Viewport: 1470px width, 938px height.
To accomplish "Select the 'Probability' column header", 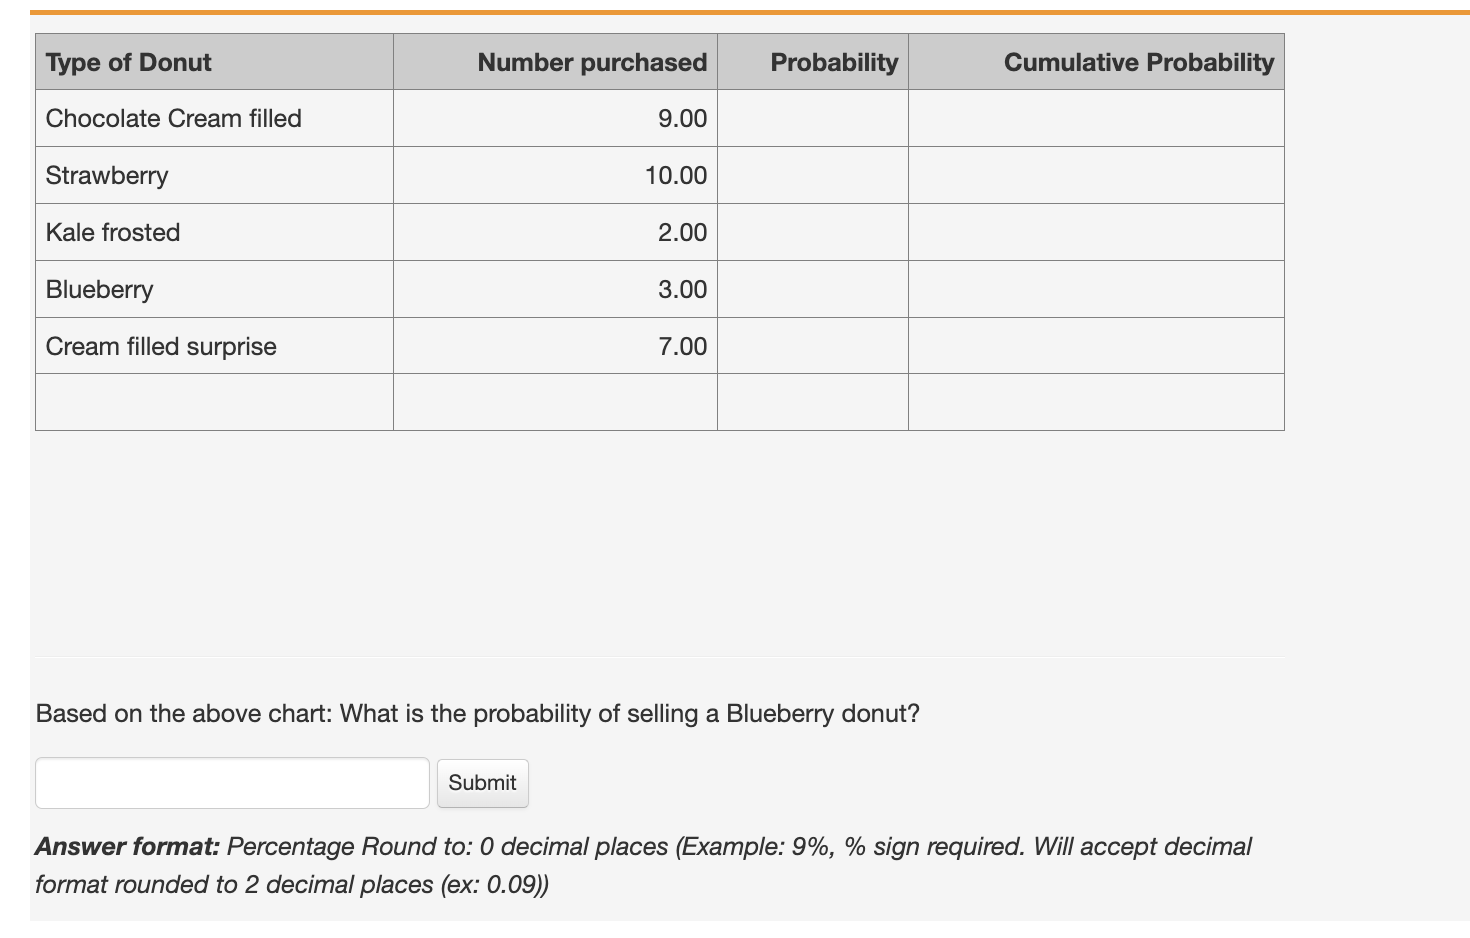I will click(833, 62).
